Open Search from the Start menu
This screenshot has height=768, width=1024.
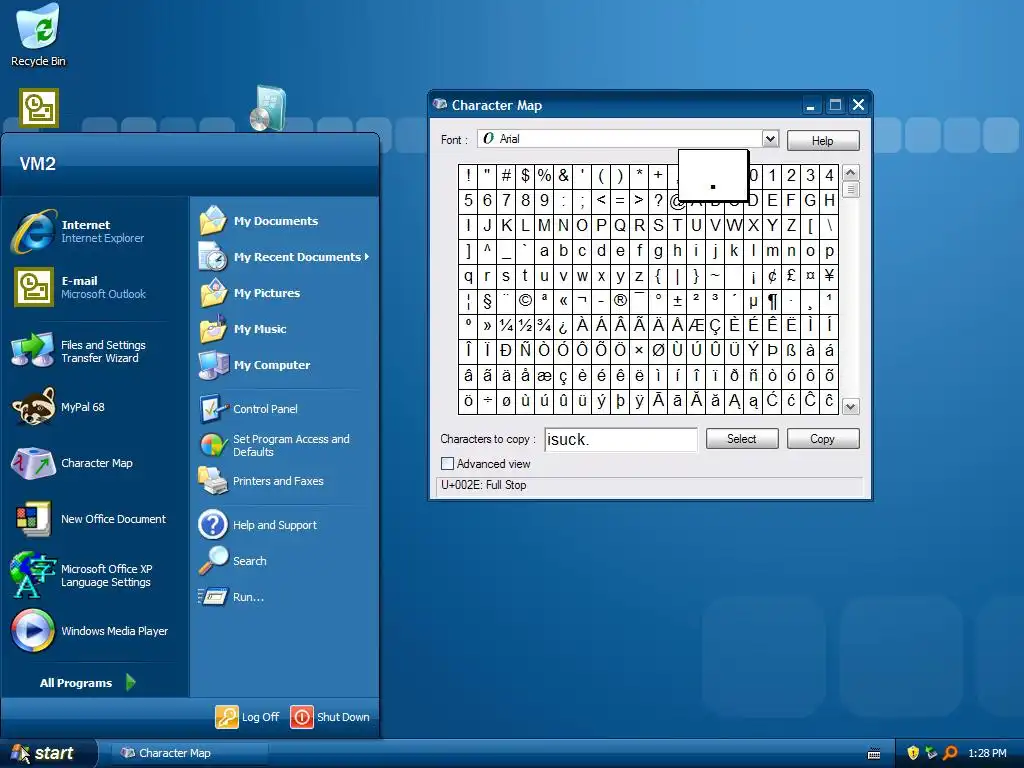285,561
